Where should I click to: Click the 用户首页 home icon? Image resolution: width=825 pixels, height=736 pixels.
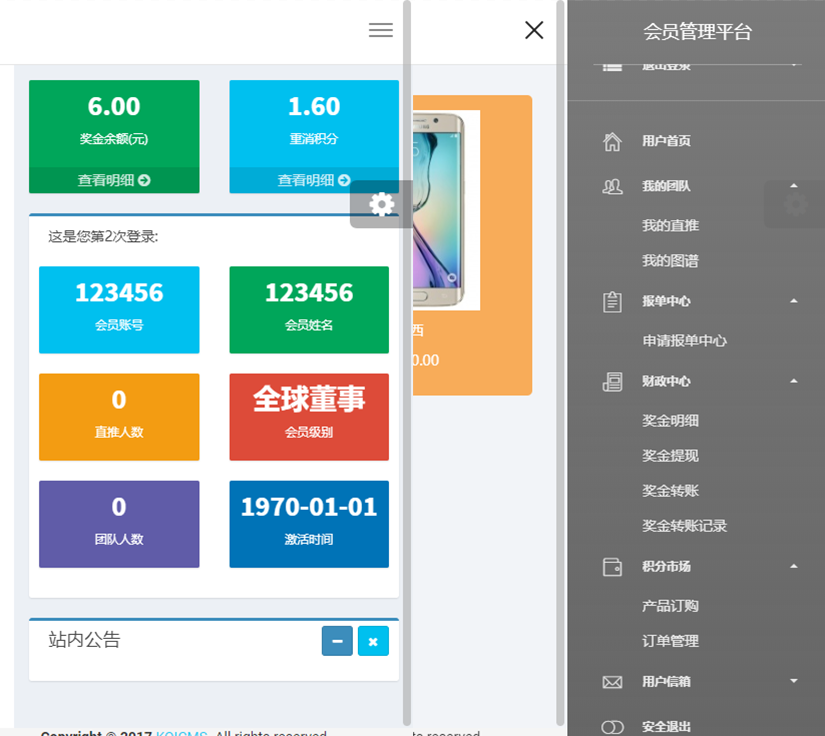(612, 141)
